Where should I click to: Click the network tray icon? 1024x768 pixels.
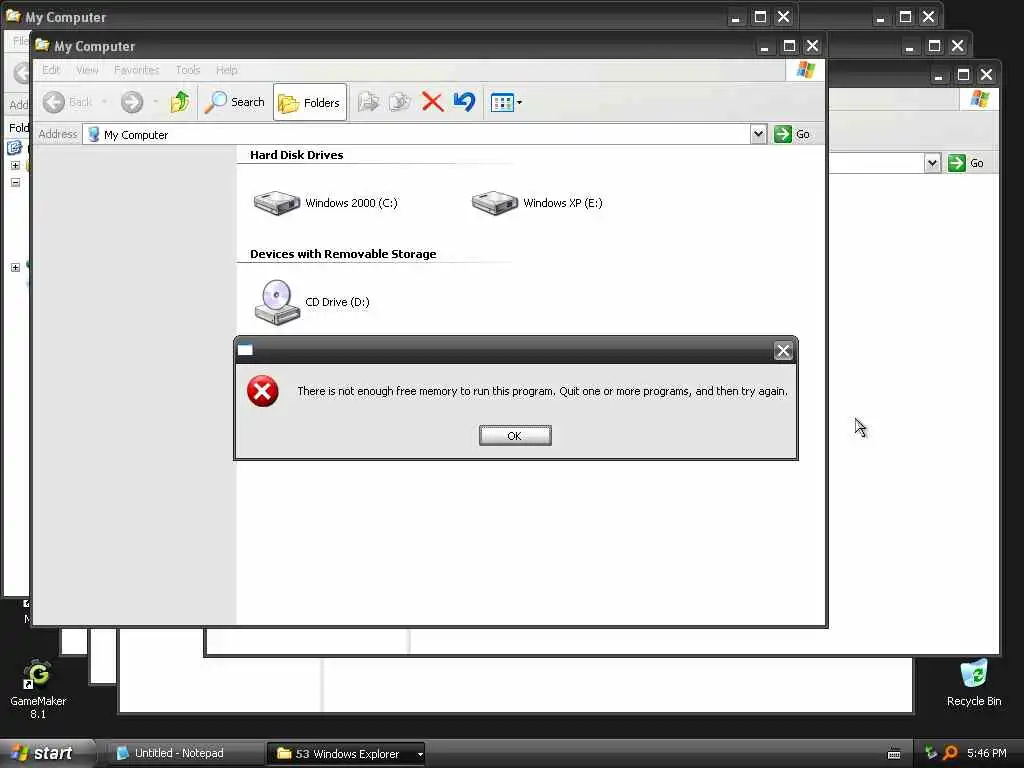pyautogui.click(x=931, y=753)
